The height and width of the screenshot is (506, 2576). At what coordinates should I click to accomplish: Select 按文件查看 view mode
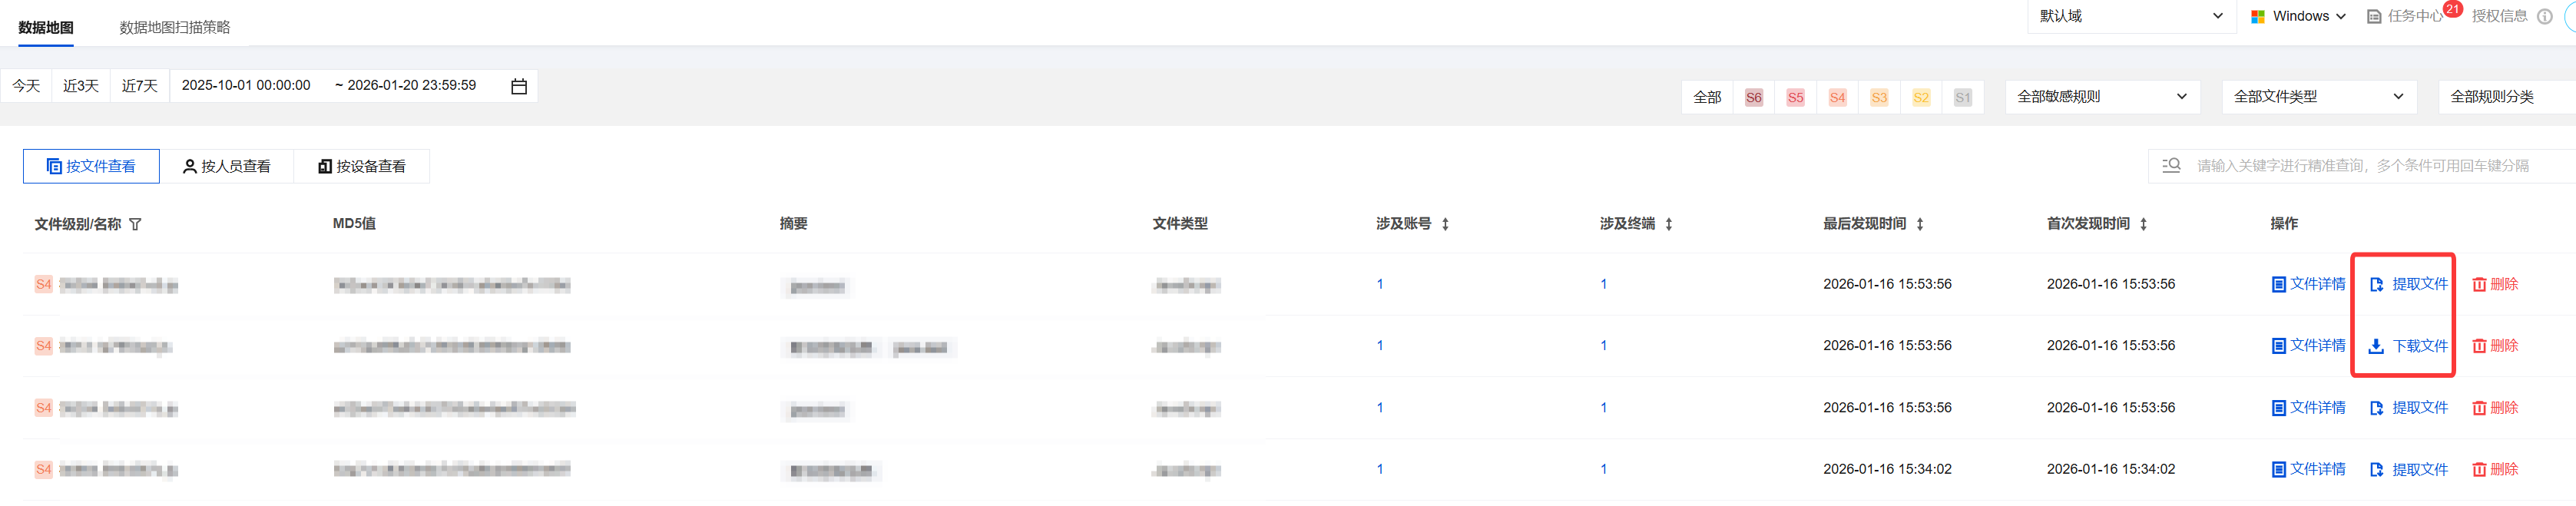coord(91,166)
